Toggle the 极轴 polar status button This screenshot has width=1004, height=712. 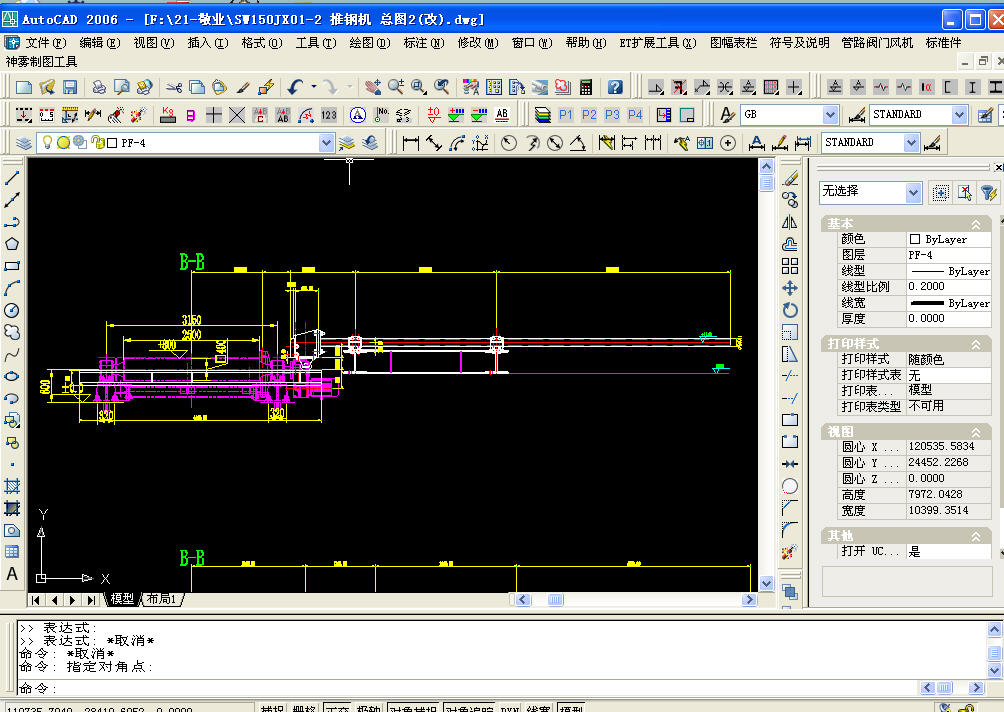369,708
